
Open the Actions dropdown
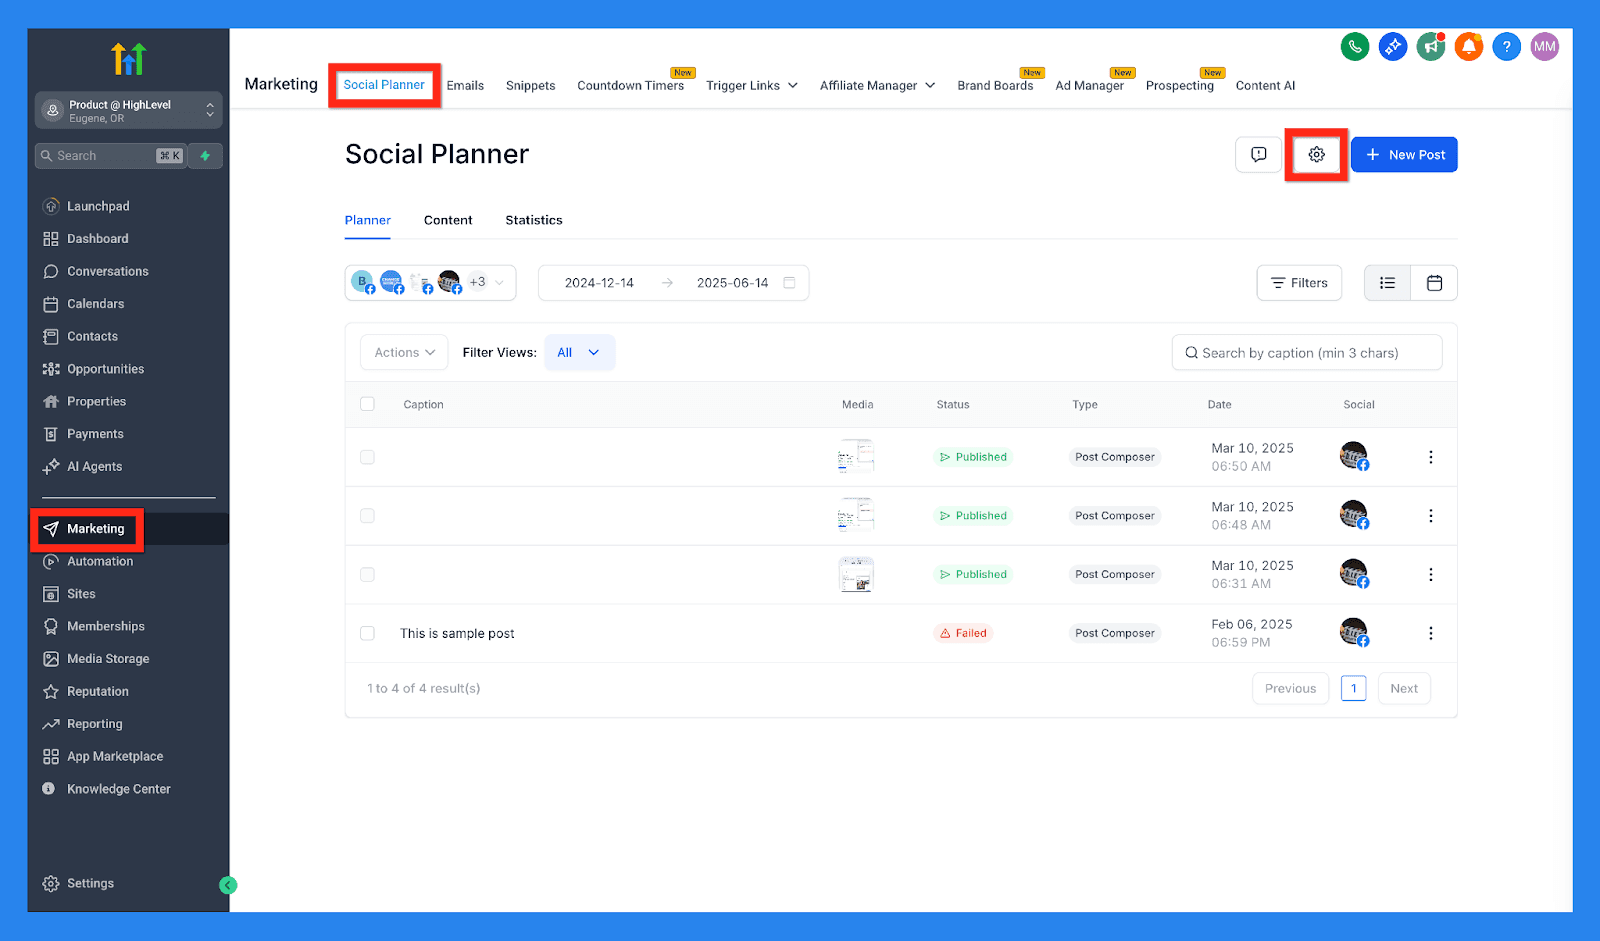pos(404,353)
